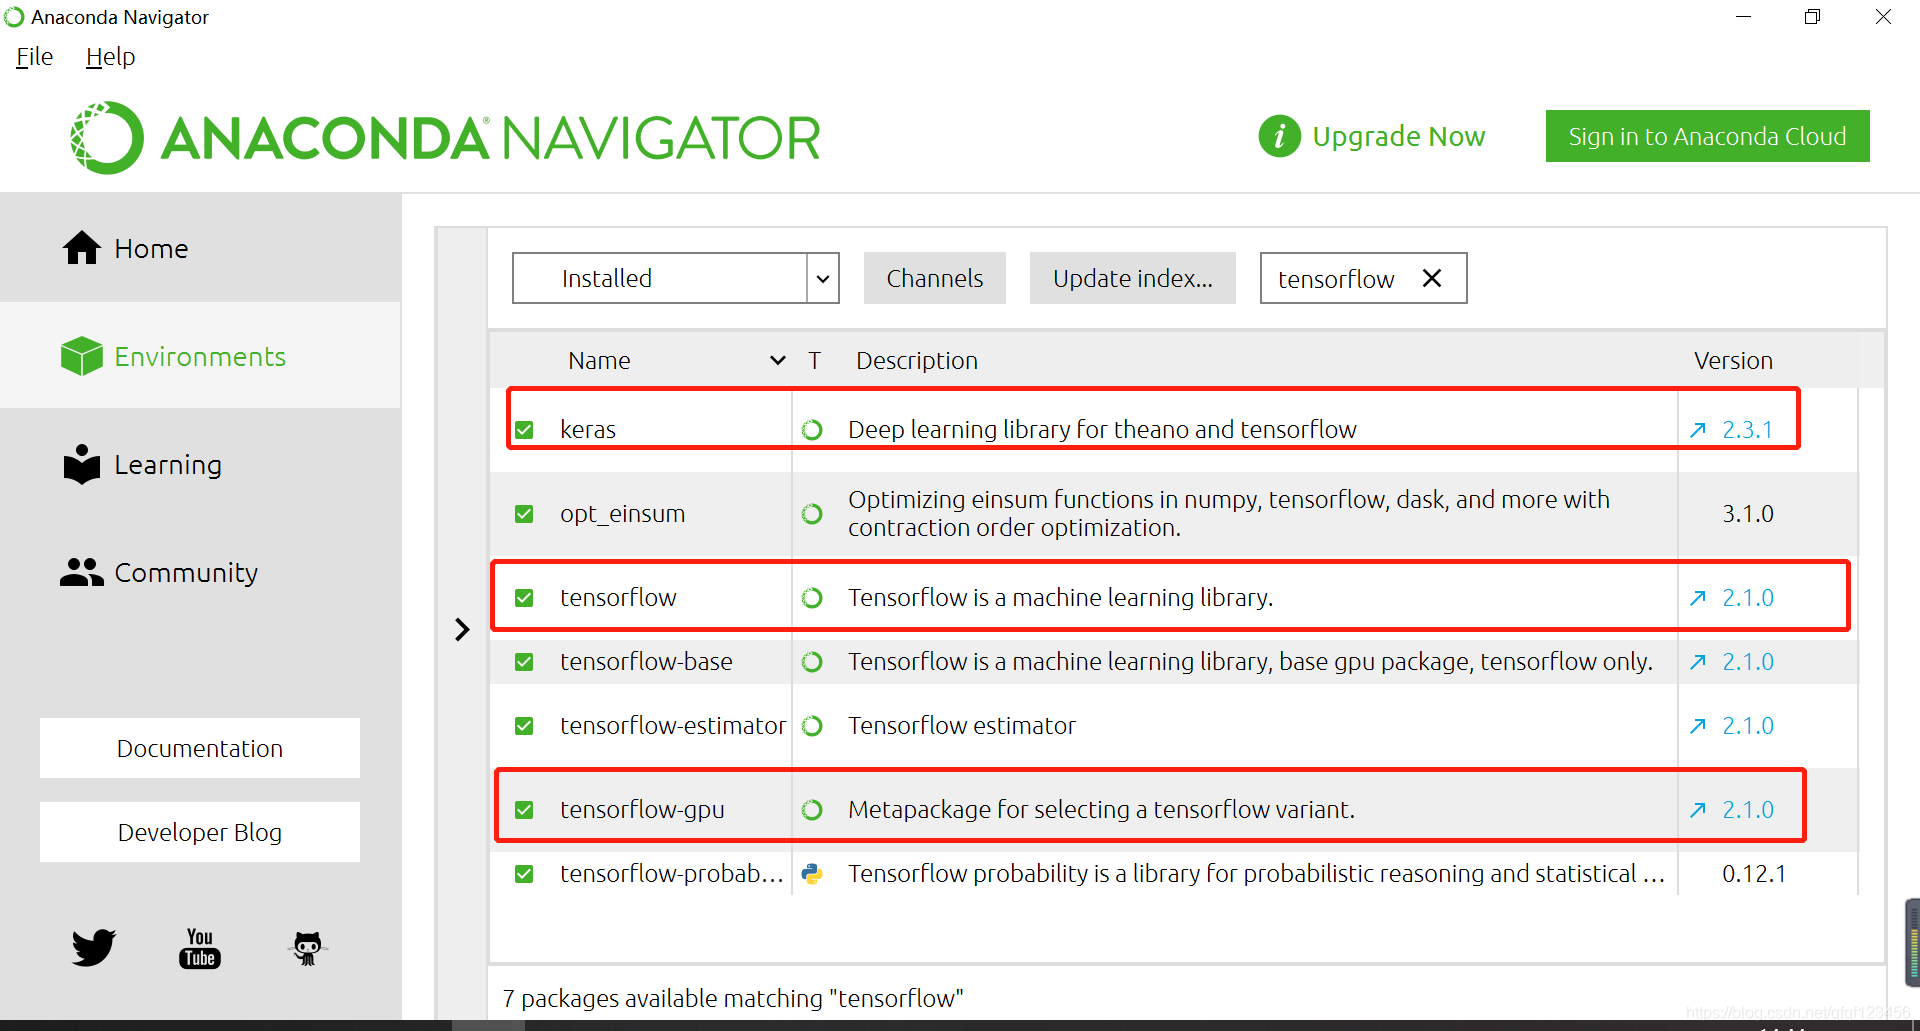1920x1031 pixels.
Task: Switch to the Community tab
Action: click(200, 572)
